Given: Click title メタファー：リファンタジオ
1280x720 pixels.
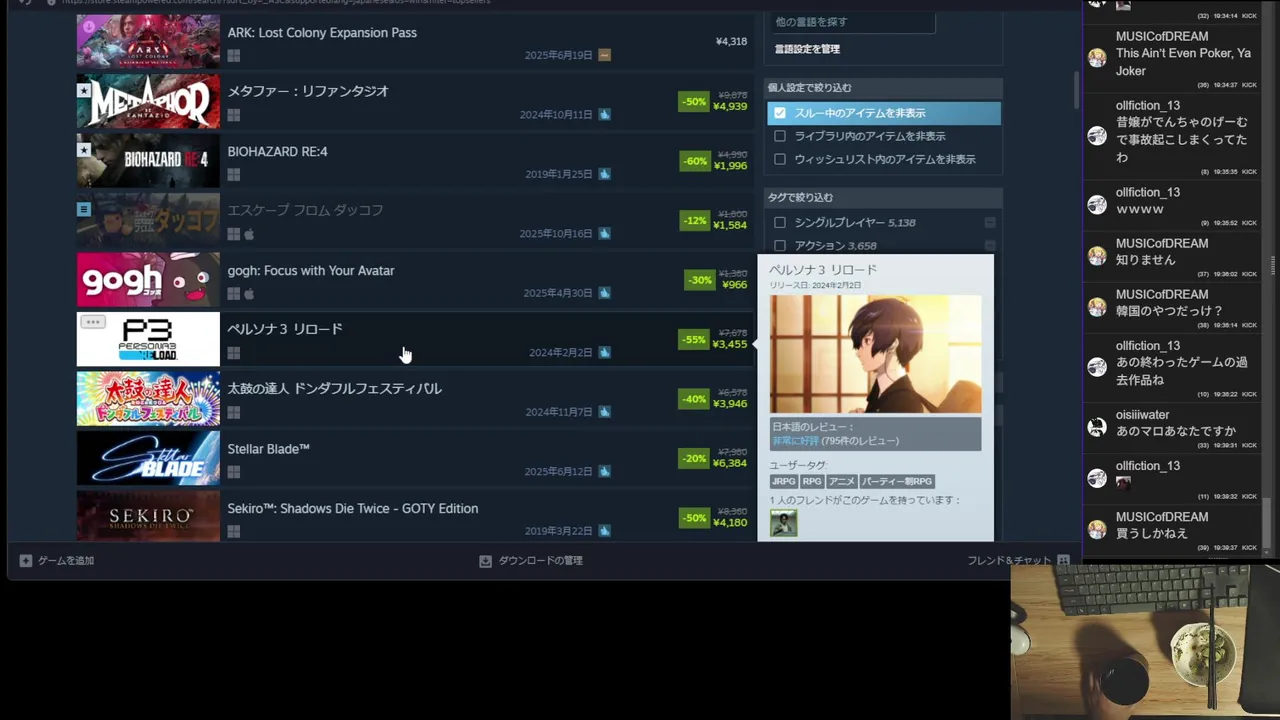Looking at the screenshot, I should (308, 91).
